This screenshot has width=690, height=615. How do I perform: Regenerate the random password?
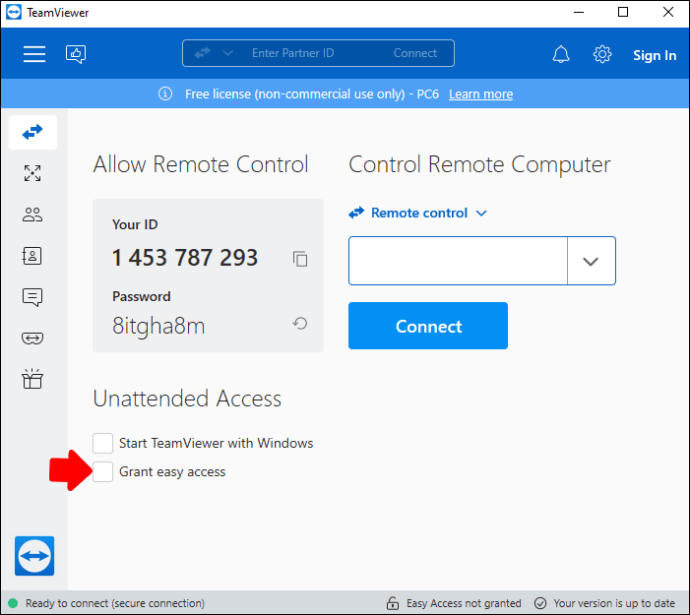click(300, 324)
